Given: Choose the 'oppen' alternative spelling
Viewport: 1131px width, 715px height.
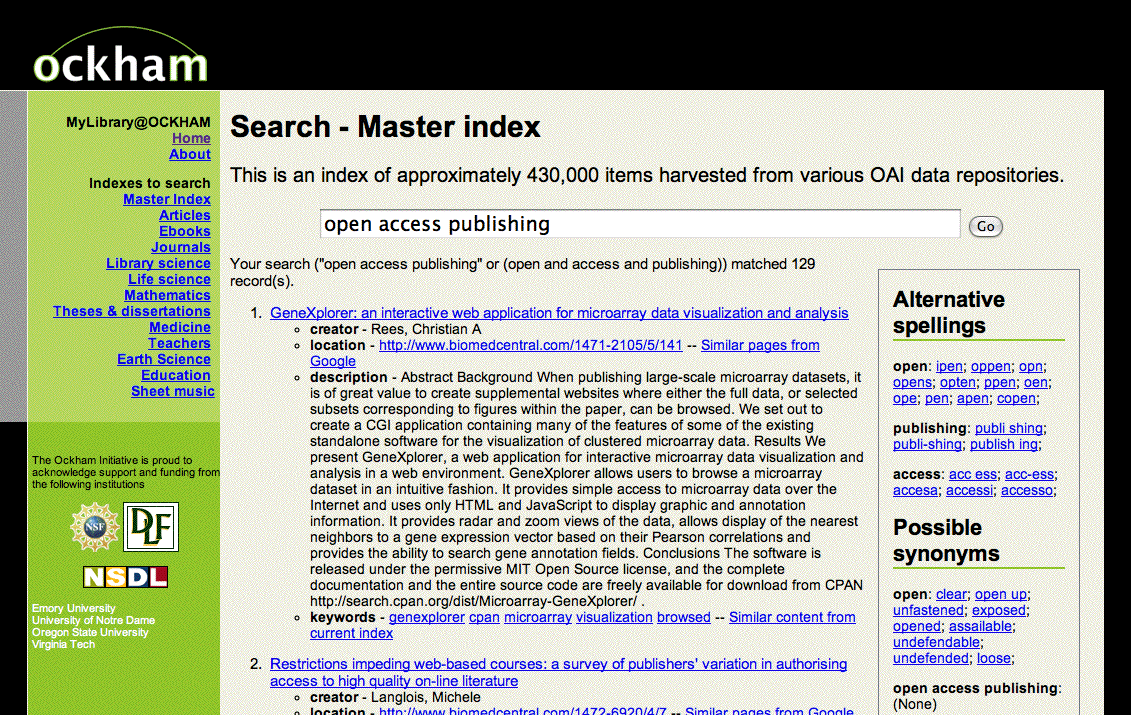Looking at the screenshot, I should 990,367.
